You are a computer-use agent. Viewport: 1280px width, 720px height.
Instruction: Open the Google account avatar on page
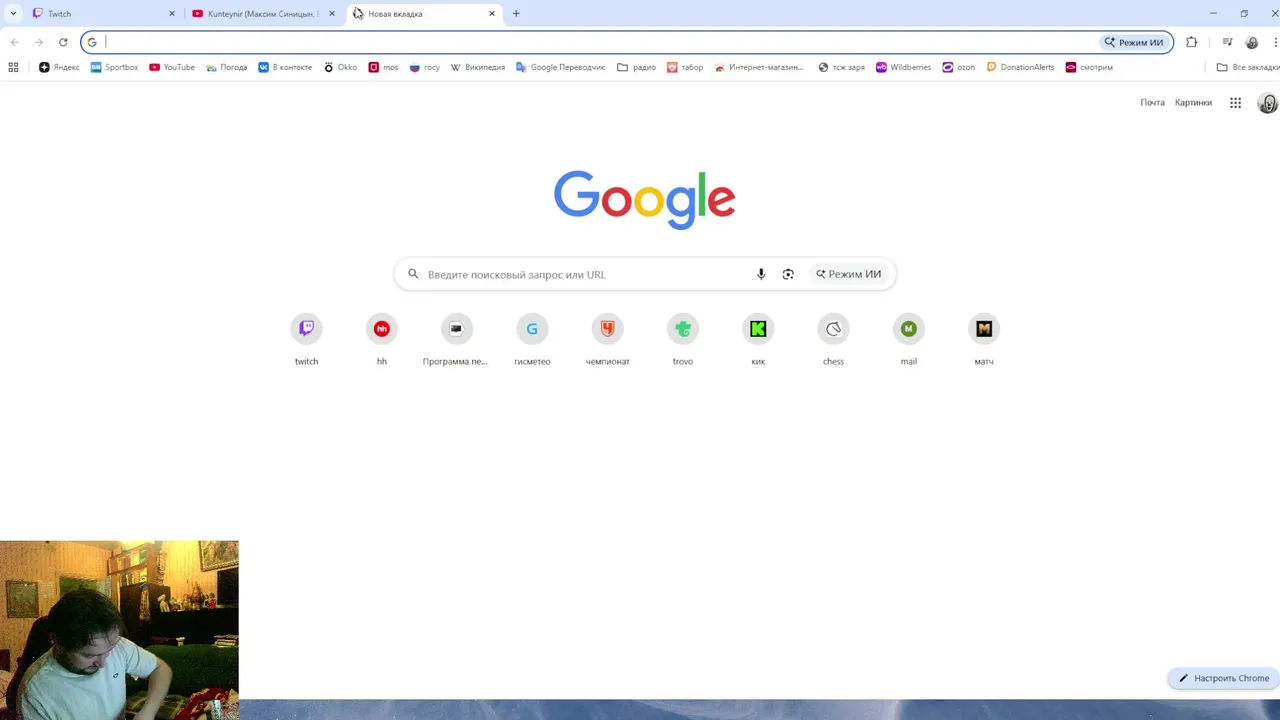1268,103
